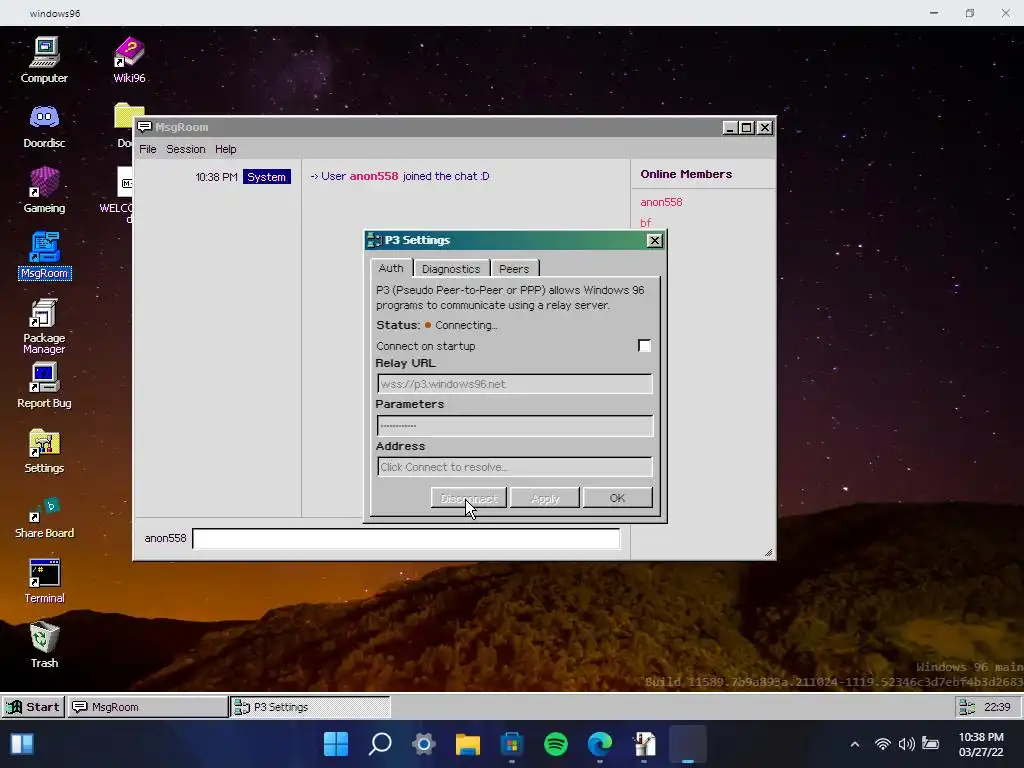This screenshot has height=768, width=1024.
Task: Click MsgRoom window resize grip
Action: (768, 552)
